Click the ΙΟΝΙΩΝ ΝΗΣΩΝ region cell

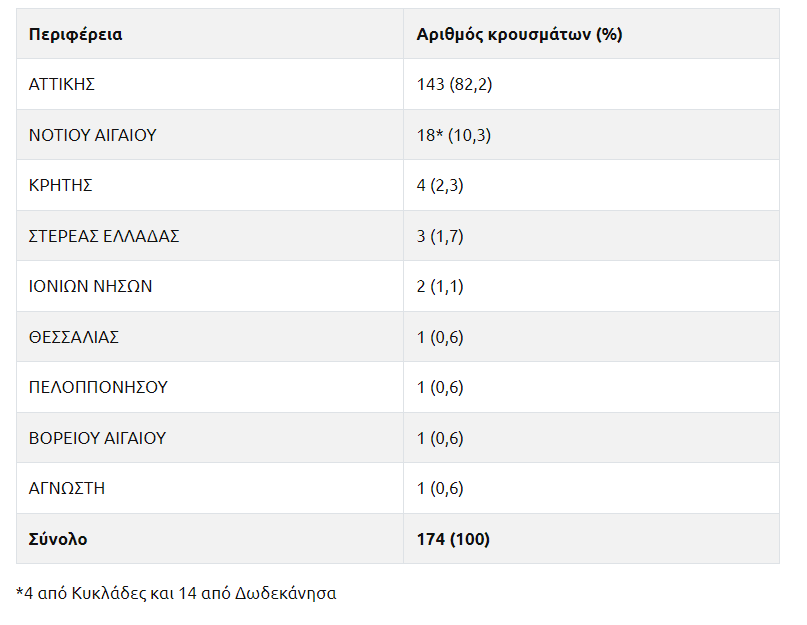click(x=91, y=286)
